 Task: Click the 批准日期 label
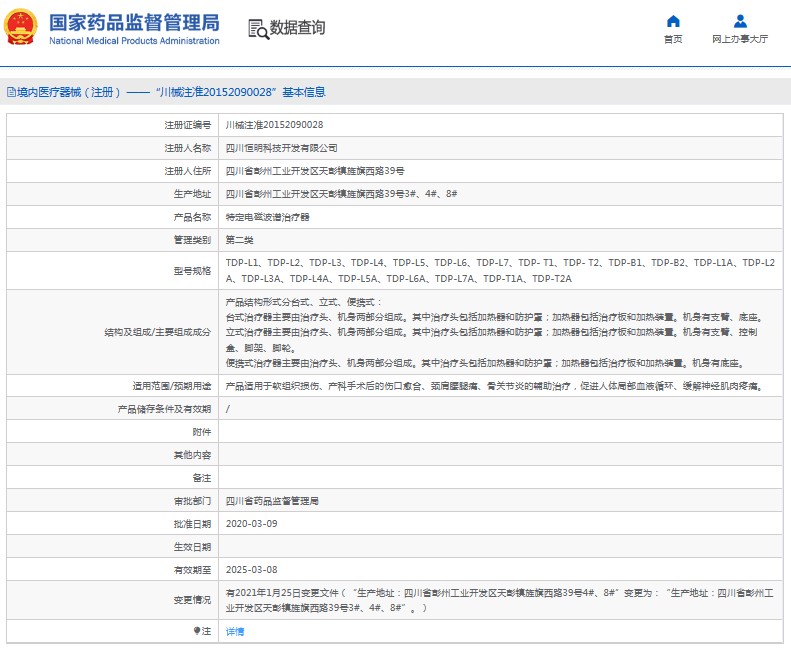click(192, 524)
